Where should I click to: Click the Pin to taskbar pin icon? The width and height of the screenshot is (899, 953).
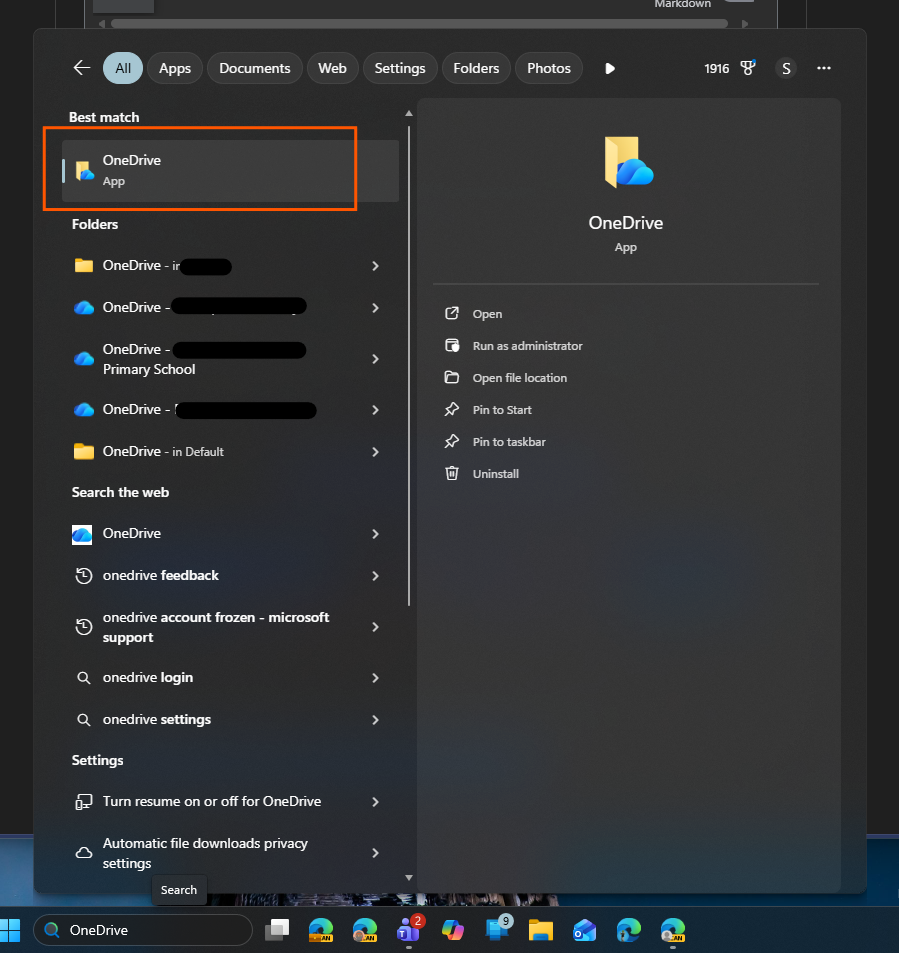coord(452,442)
